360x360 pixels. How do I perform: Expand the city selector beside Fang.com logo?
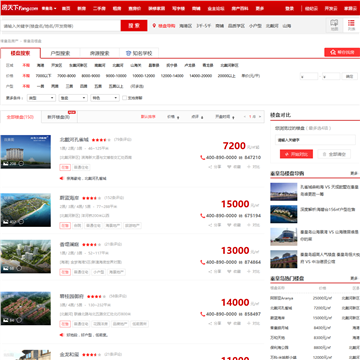(x=49, y=8)
